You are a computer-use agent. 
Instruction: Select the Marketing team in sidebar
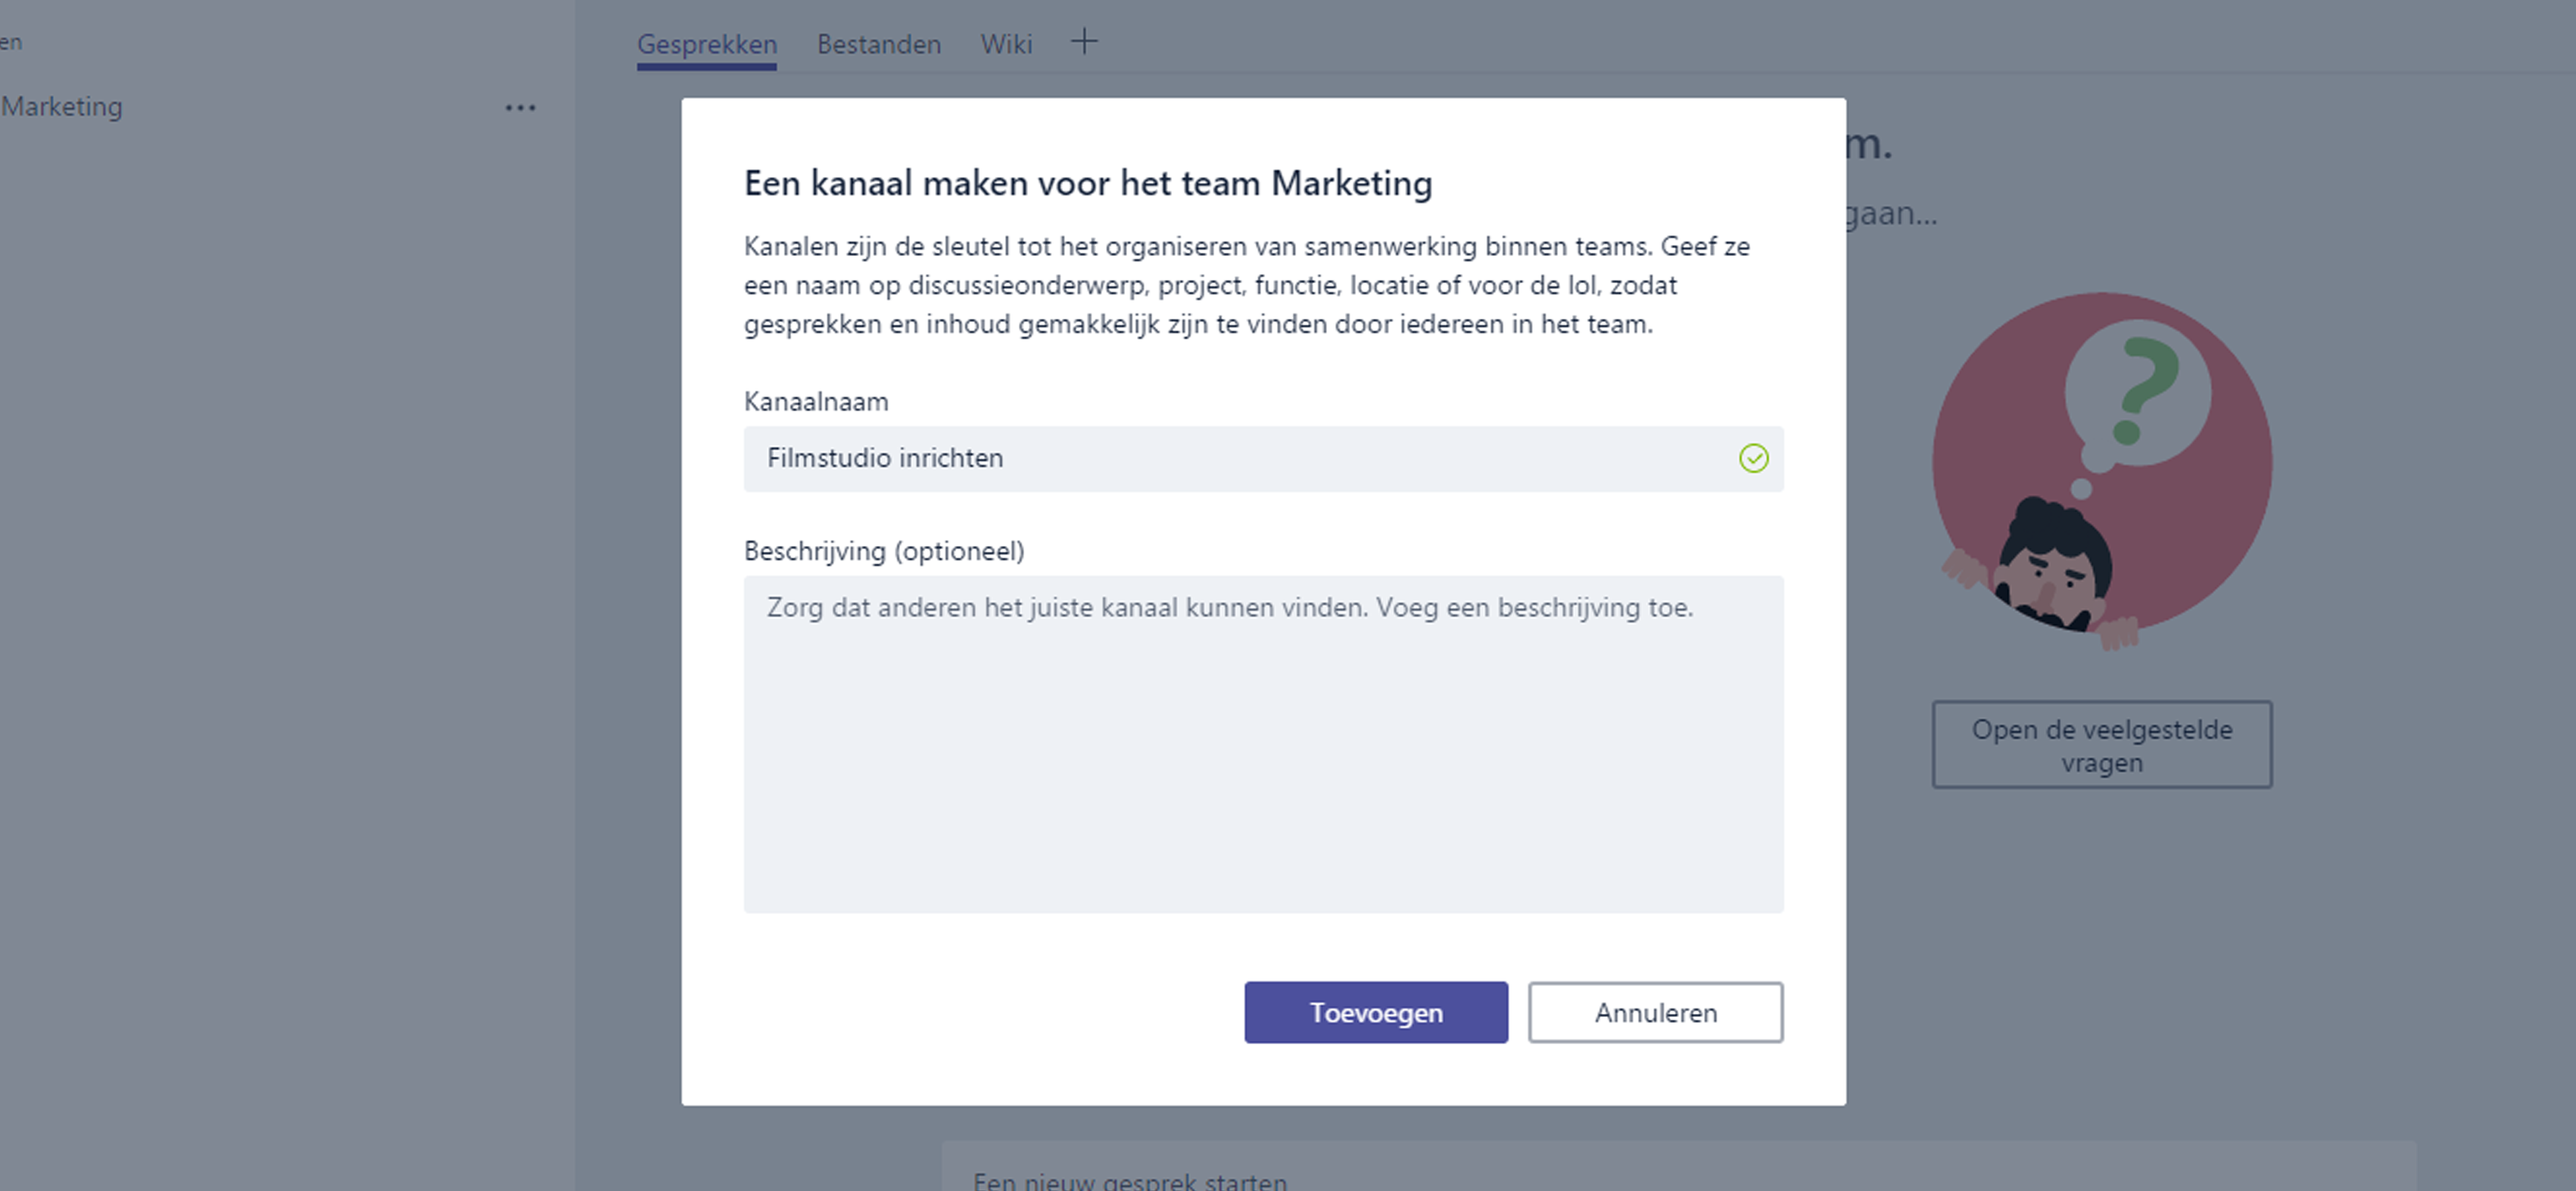62,106
